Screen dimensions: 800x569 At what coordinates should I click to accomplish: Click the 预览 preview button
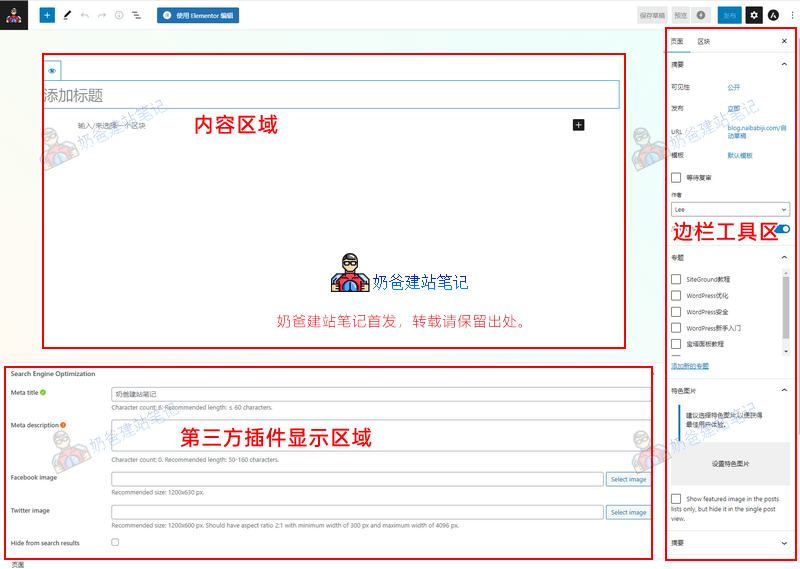[x=681, y=15]
